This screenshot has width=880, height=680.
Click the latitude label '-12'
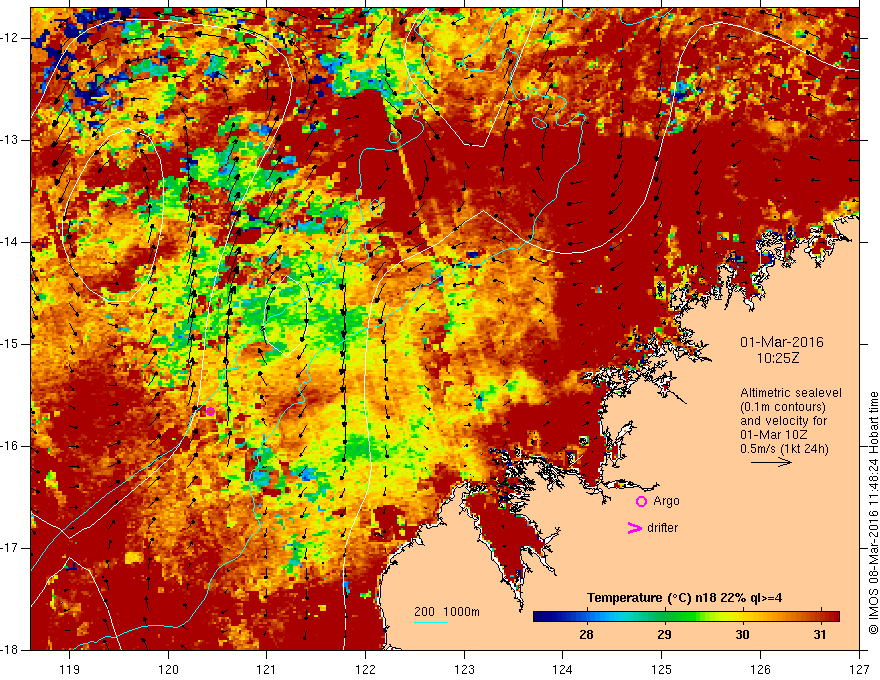pos(10,38)
